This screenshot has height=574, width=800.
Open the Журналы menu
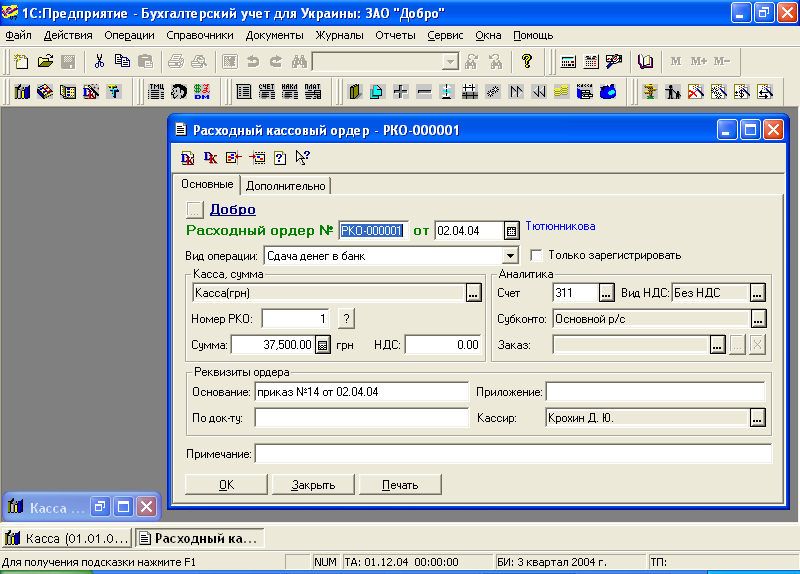click(x=339, y=35)
